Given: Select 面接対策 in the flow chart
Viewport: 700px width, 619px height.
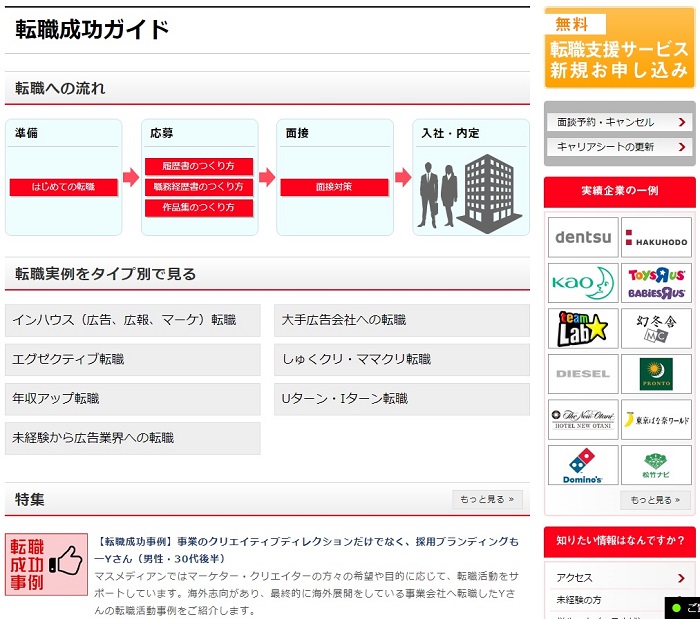Looking at the screenshot, I should tap(334, 187).
